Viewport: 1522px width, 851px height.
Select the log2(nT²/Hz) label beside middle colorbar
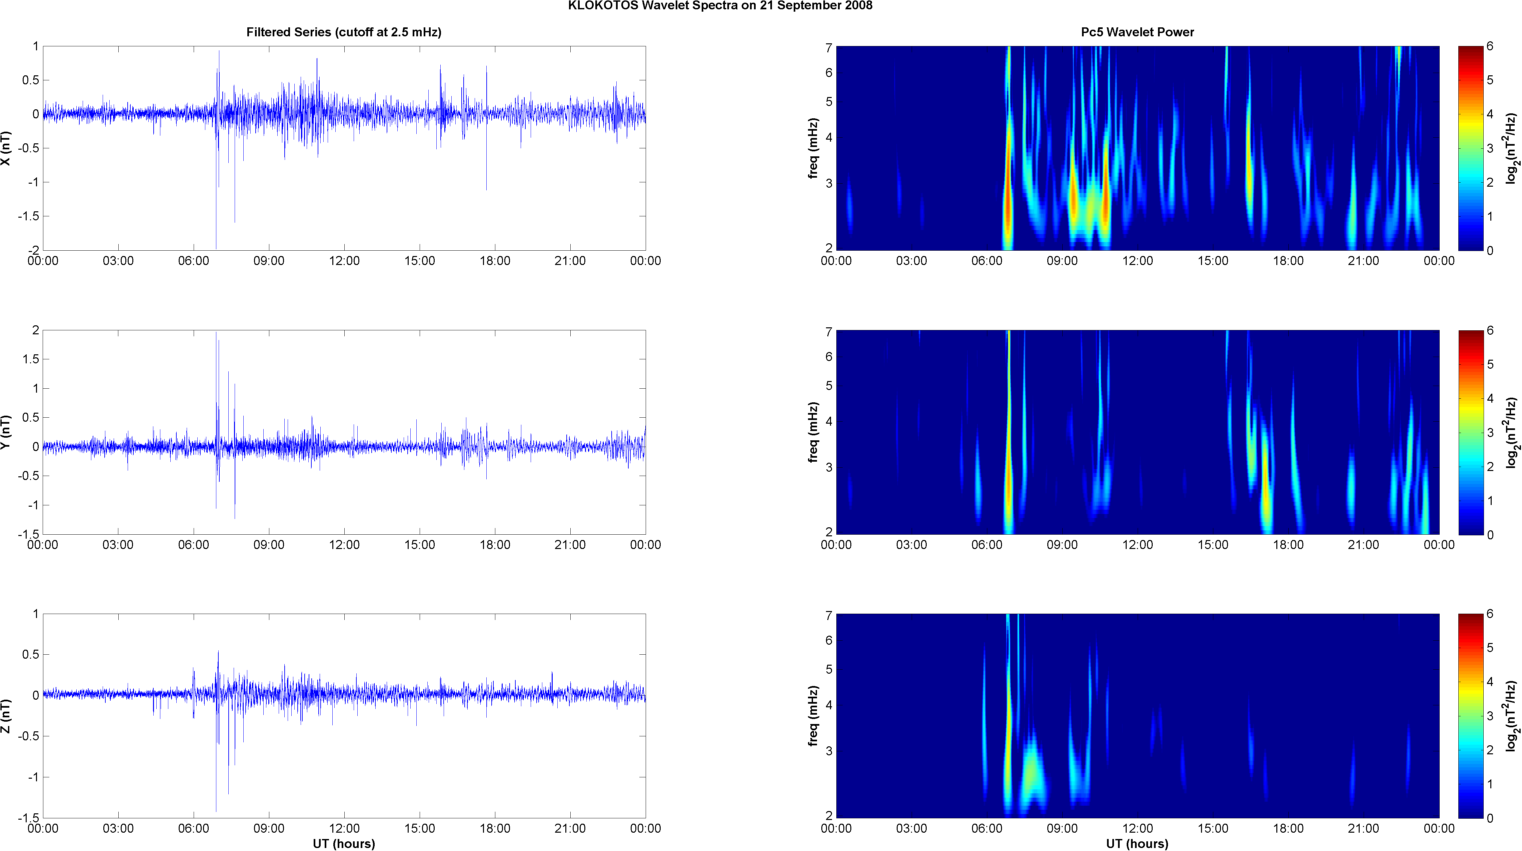[x=1512, y=432]
